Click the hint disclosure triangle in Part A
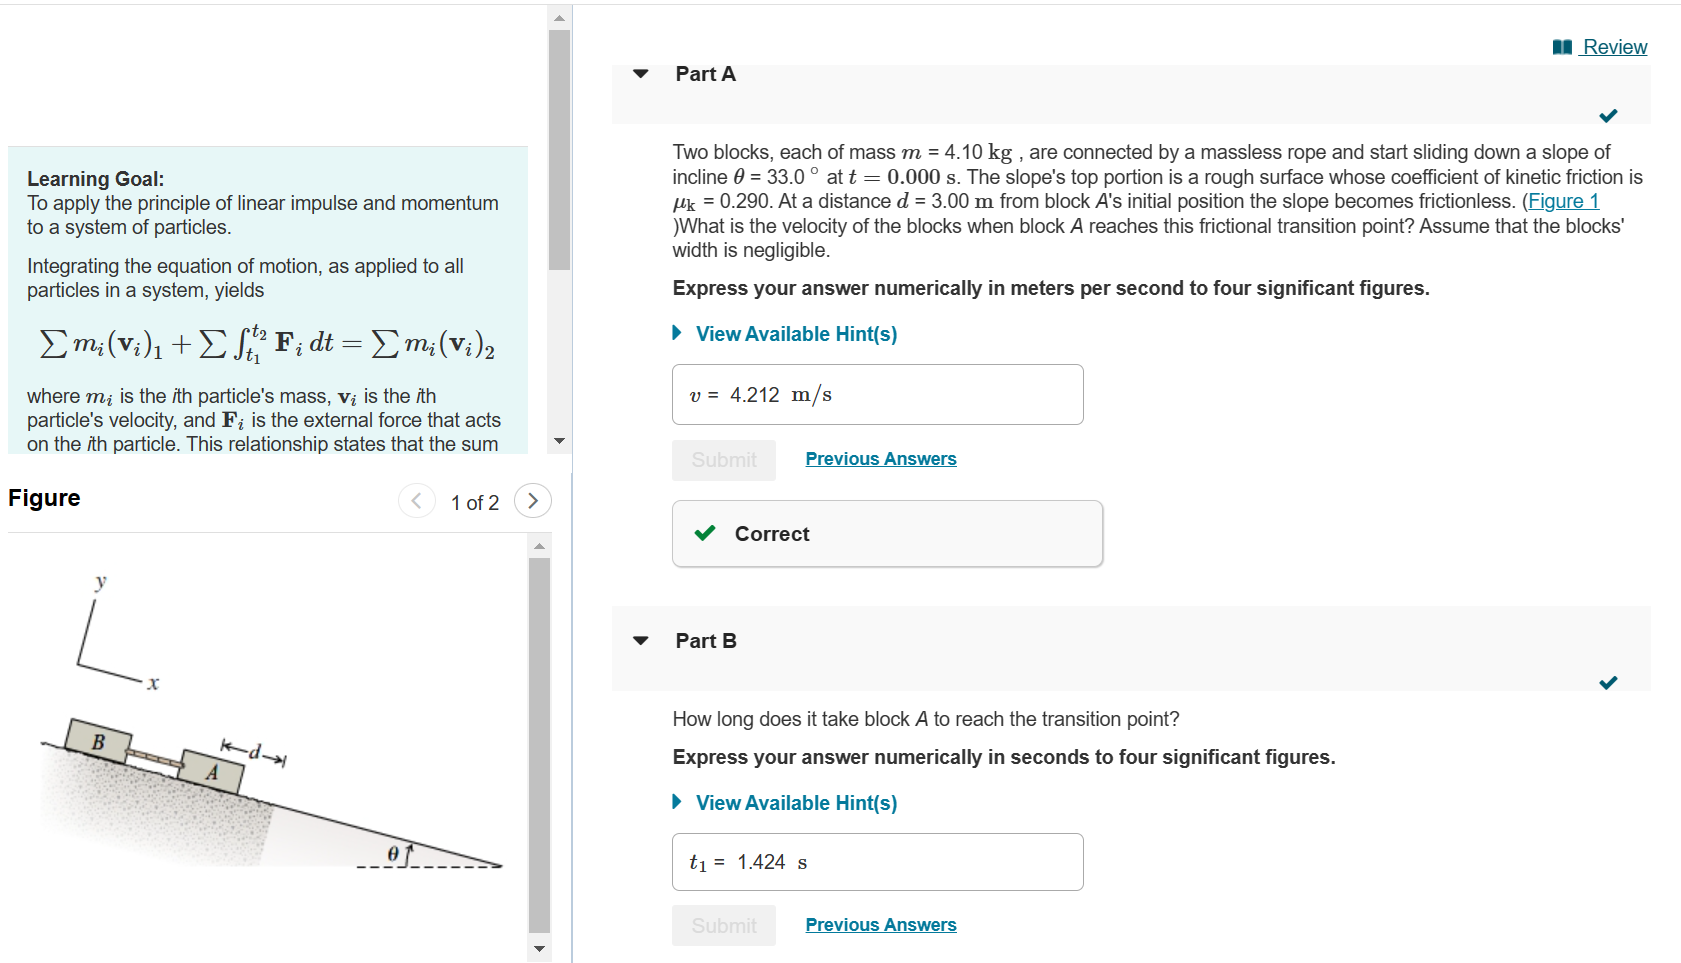Viewport: 1681px width, 963px height. (x=676, y=332)
